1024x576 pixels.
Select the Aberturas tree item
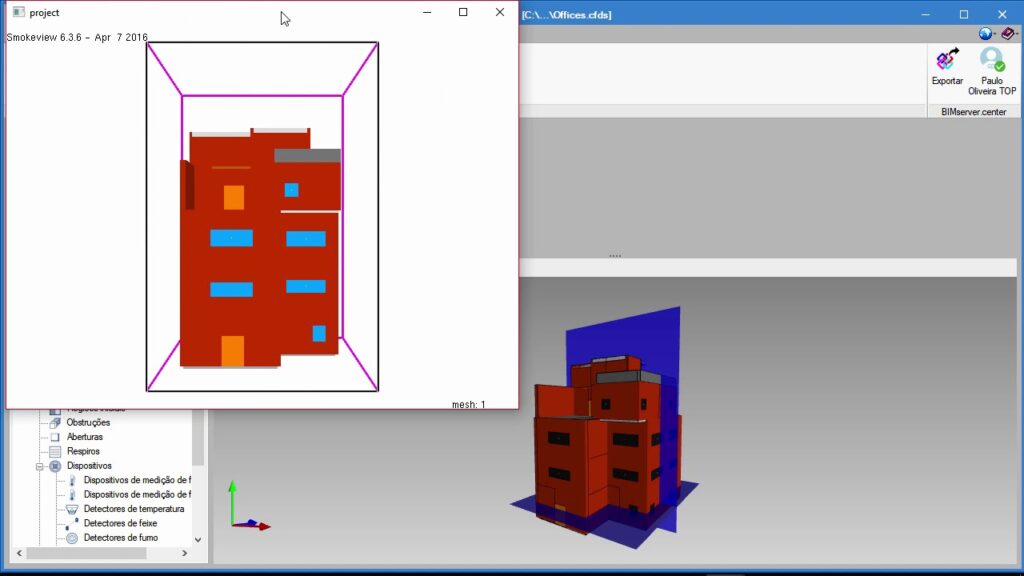click(84, 437)
